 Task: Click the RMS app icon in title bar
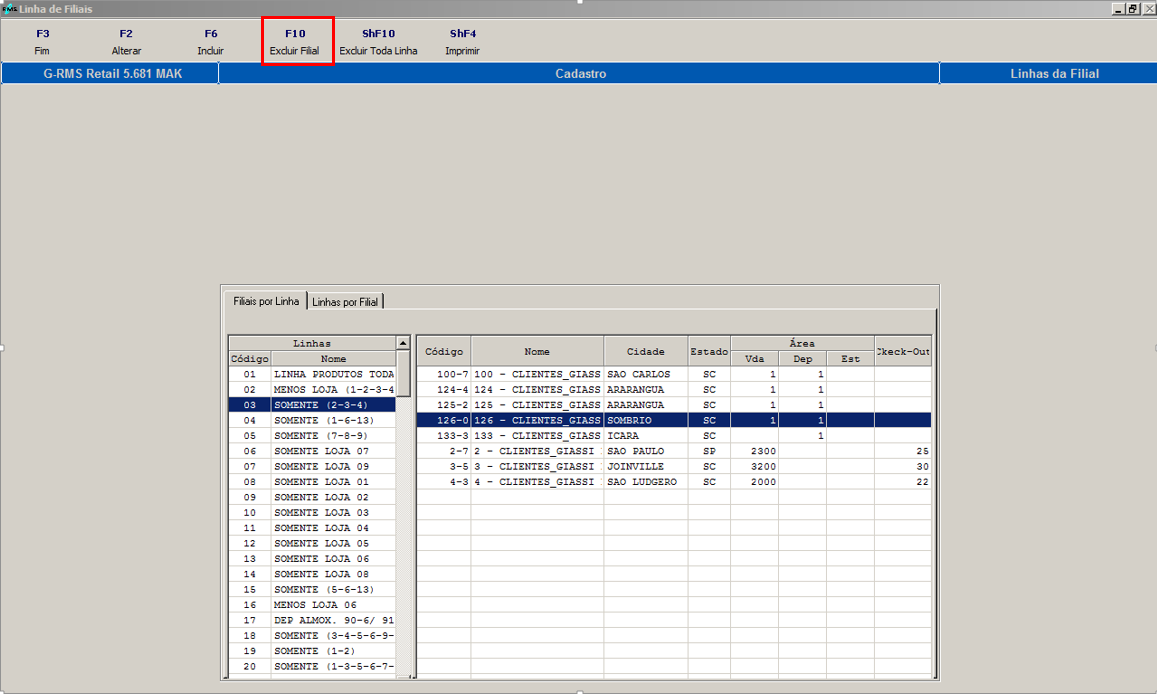pyautogui.click(x=9, y=9)
